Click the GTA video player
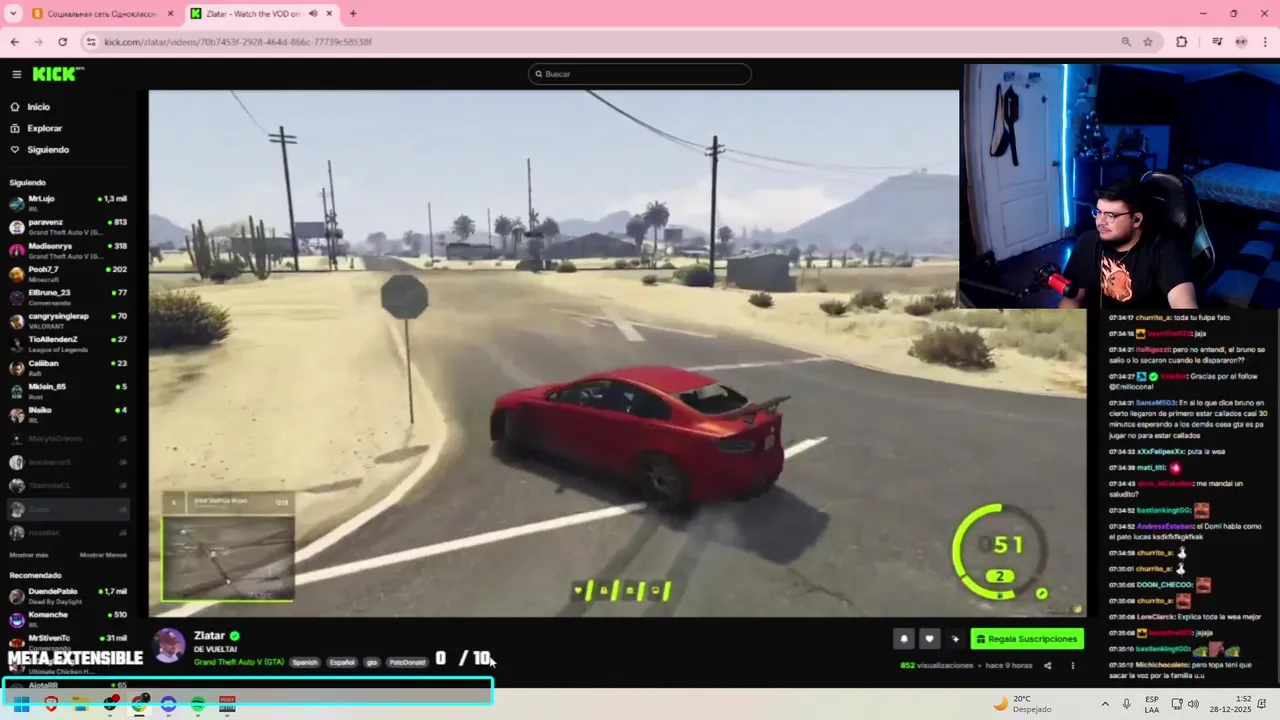 click(617, 353)
